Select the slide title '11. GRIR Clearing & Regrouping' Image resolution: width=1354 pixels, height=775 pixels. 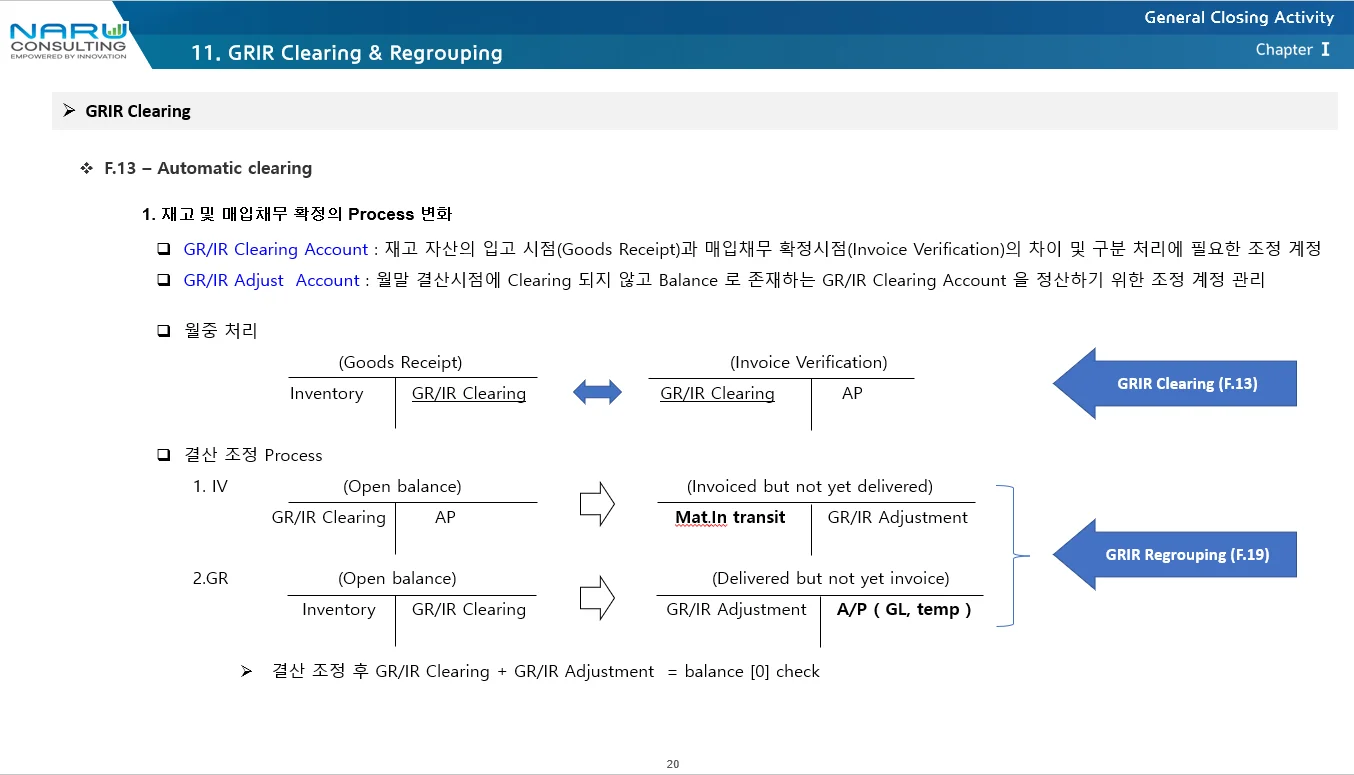point(347,53)
